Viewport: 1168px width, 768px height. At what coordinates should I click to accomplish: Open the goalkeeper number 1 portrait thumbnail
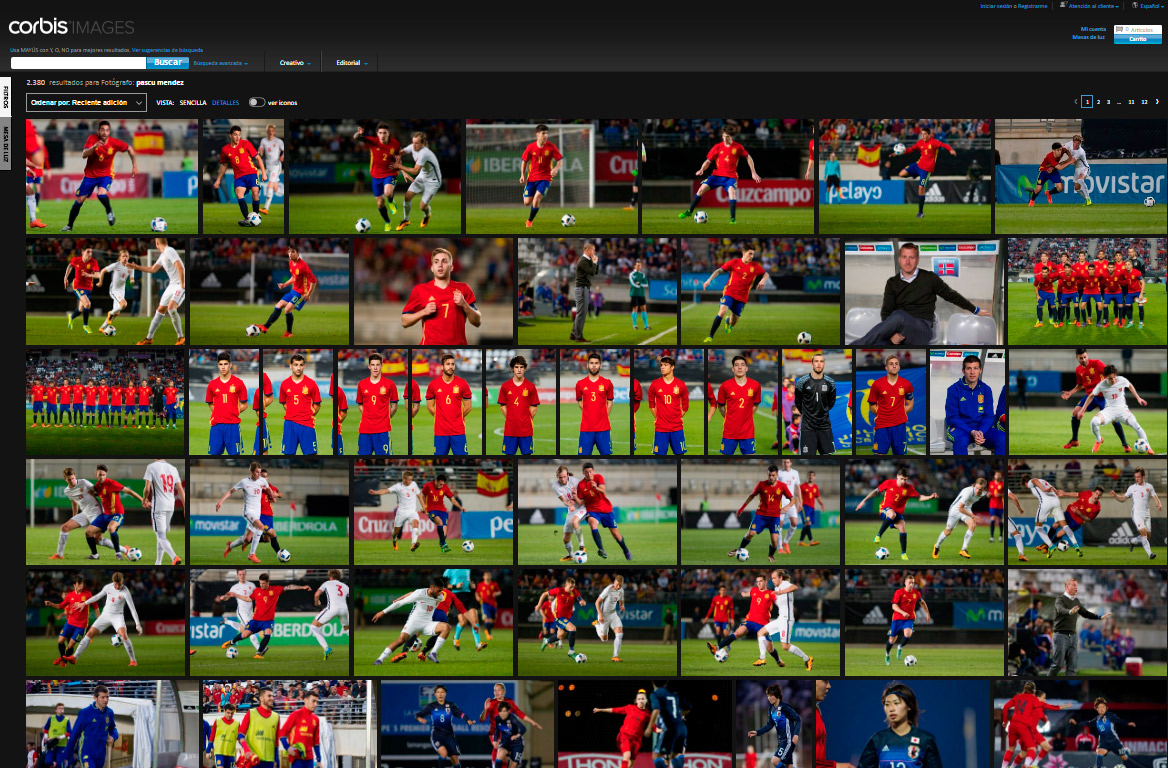point(815,402)
